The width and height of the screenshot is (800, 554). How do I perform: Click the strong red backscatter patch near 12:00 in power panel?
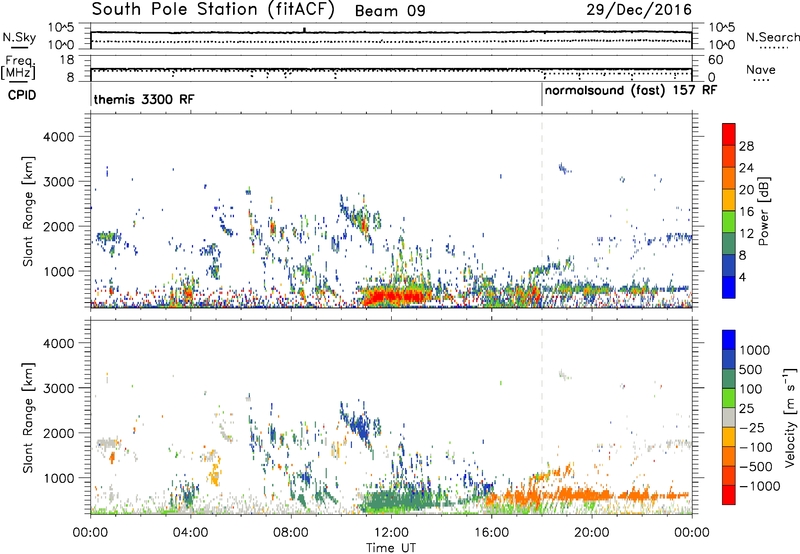(x=395, y=296)
